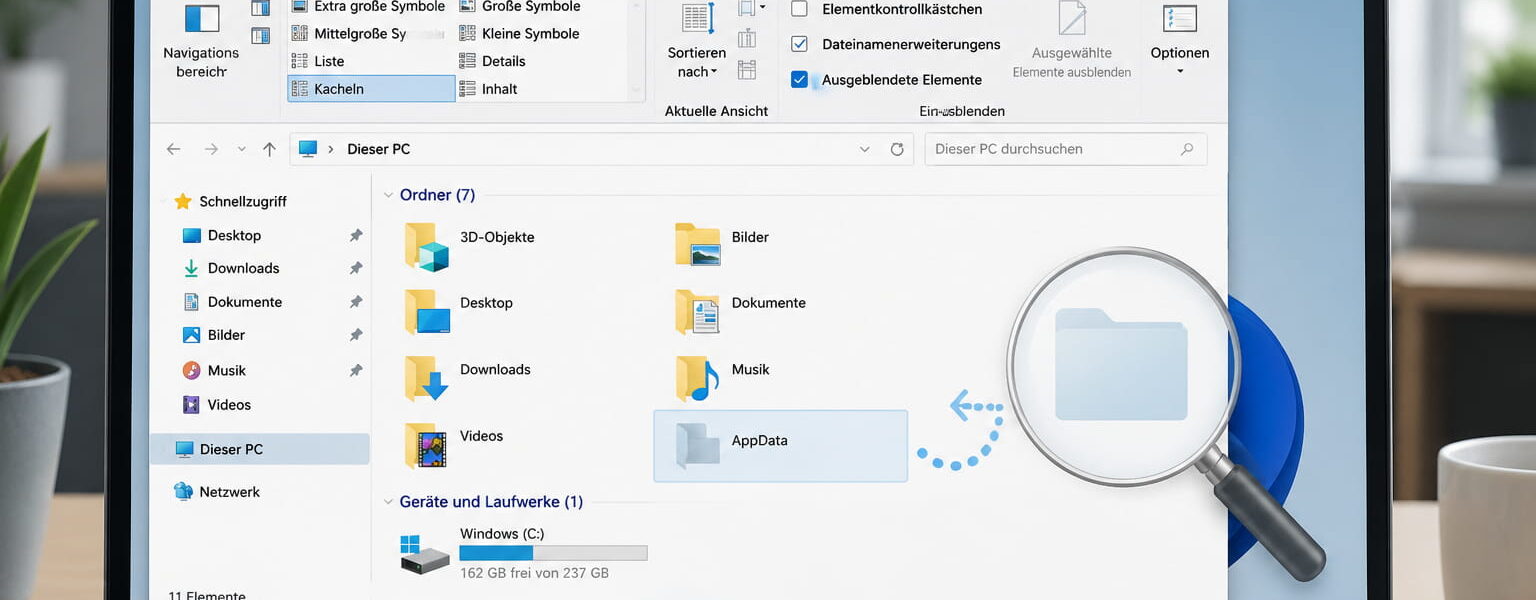Enable the Elementkontrollkästchen checkbox
The width and height of the screenshot is (1536, 600).
(800, 9)
